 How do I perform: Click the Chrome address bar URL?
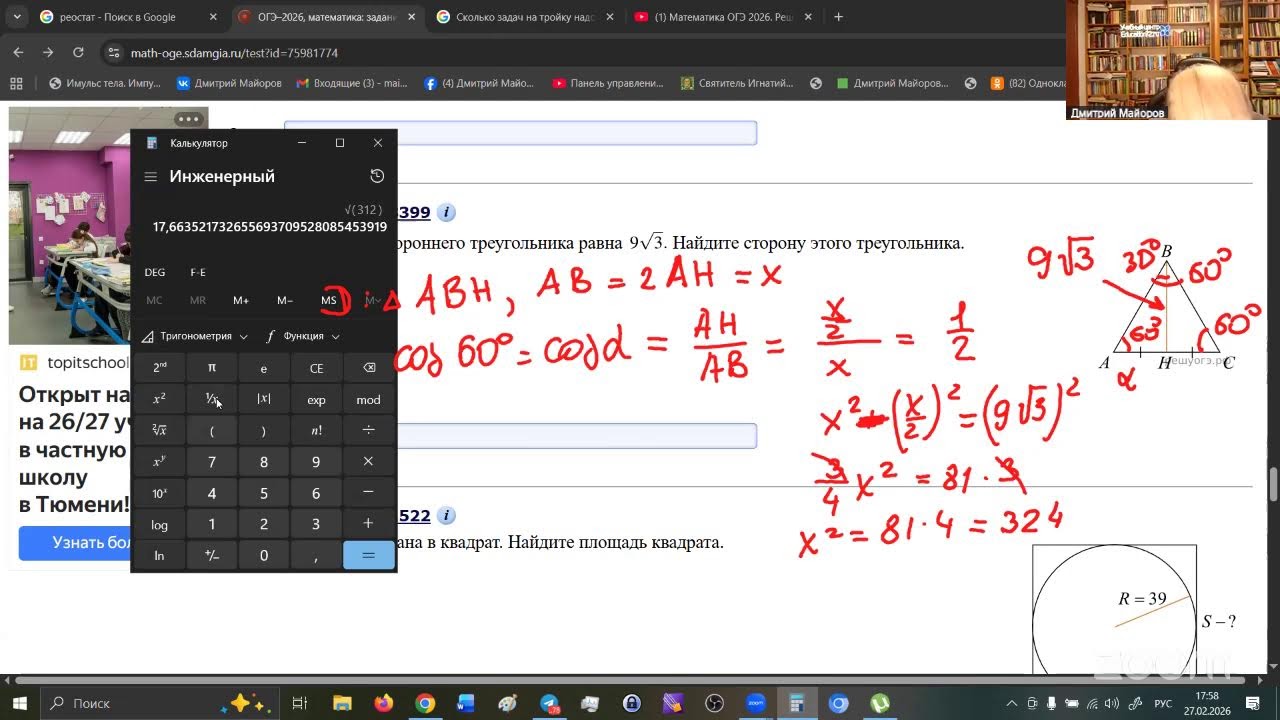[x=234, y=52]
